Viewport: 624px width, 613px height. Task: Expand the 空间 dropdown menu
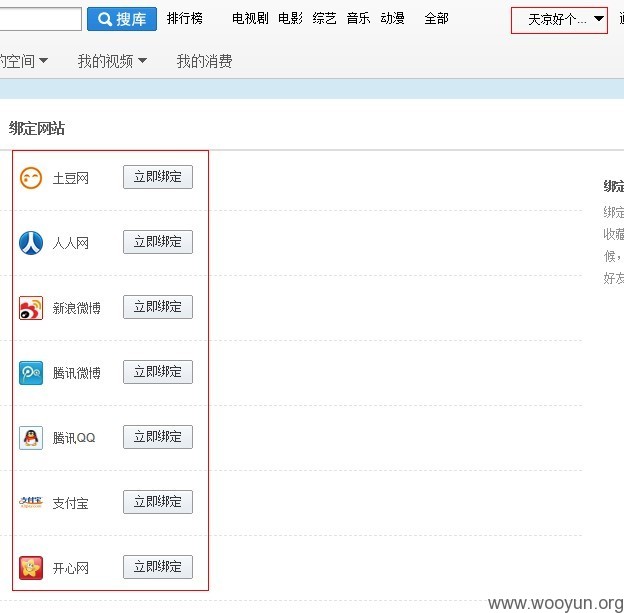[x=23, y=61]
